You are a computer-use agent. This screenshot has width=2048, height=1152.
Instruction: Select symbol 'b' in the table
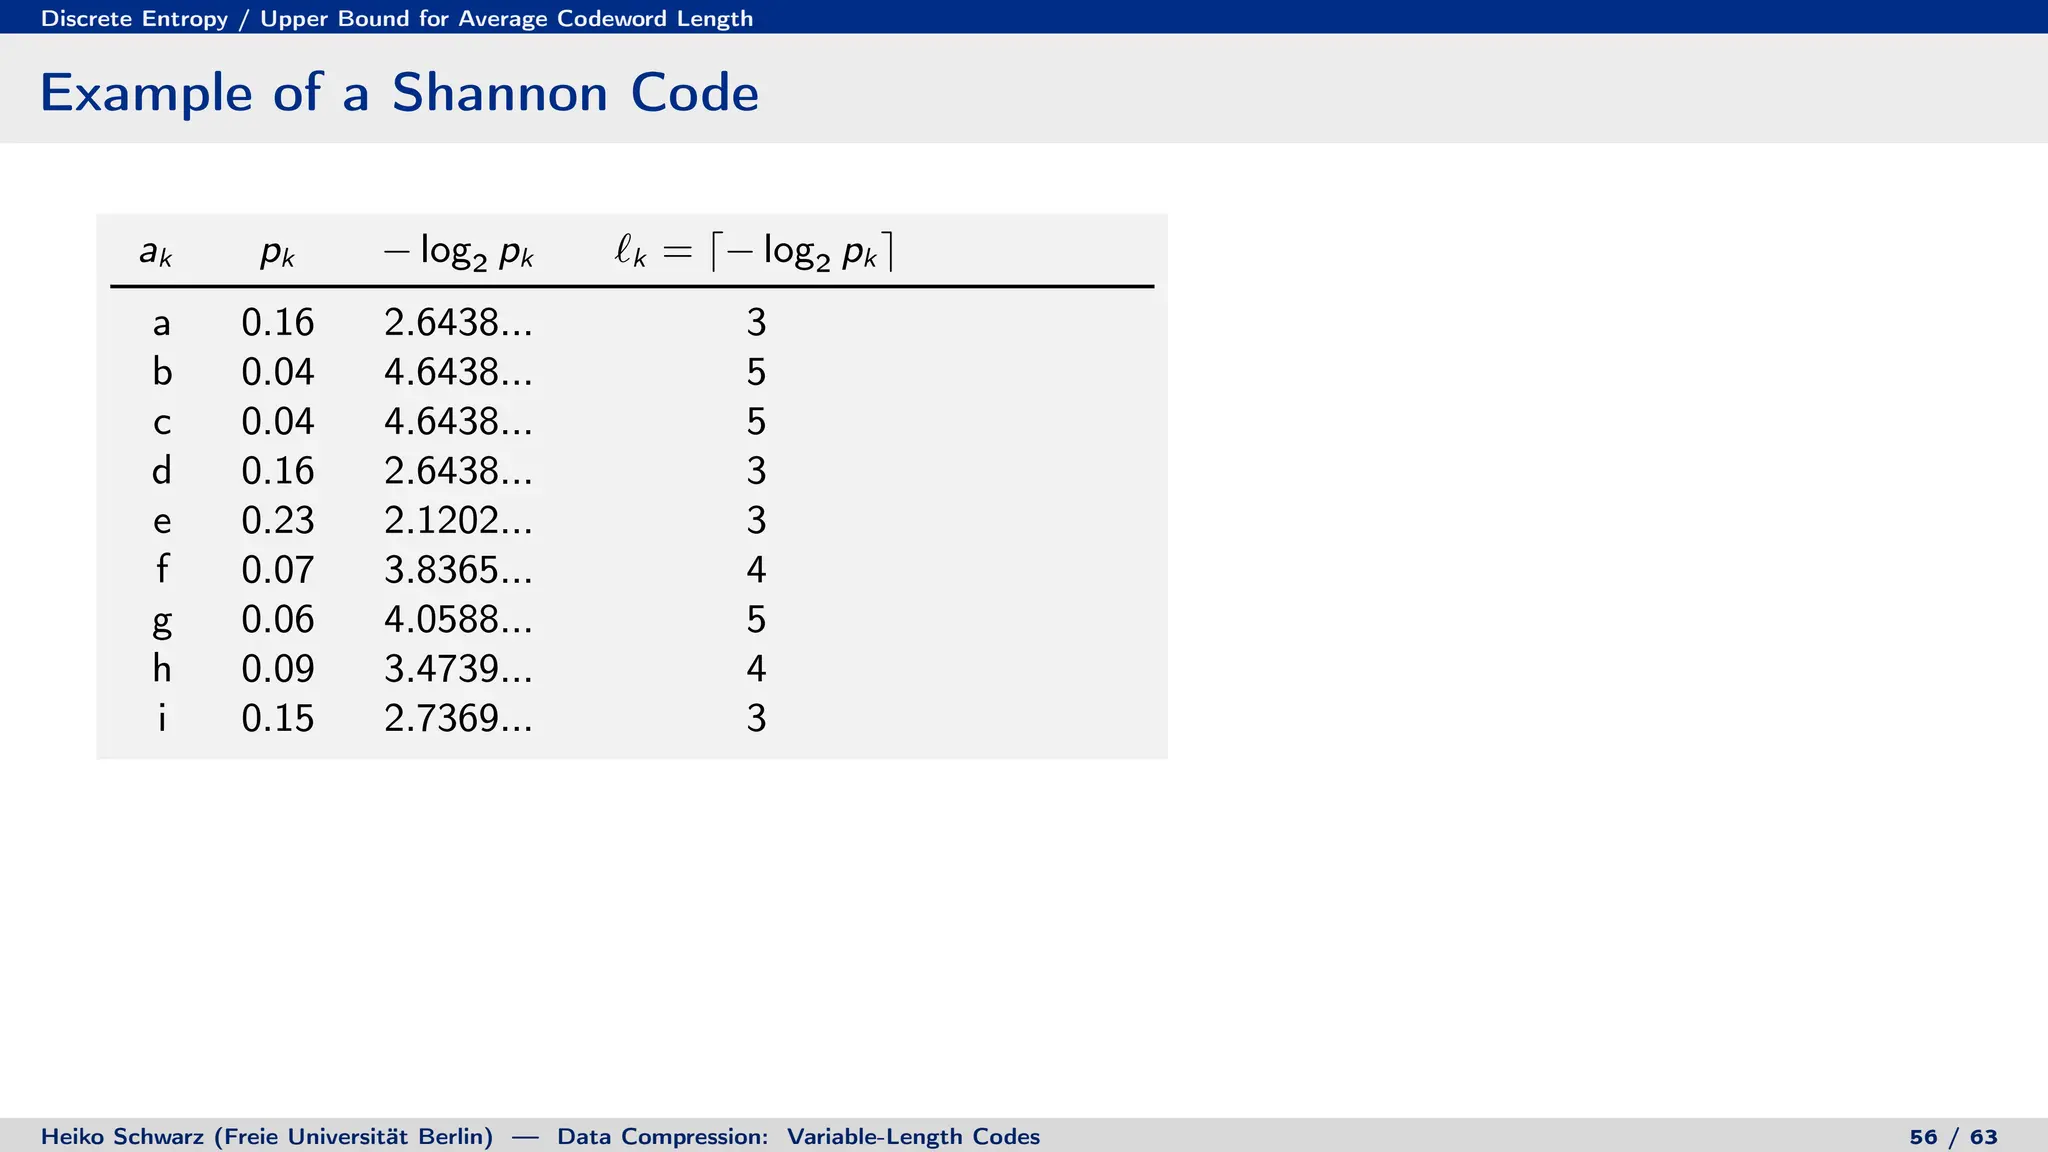162,372
